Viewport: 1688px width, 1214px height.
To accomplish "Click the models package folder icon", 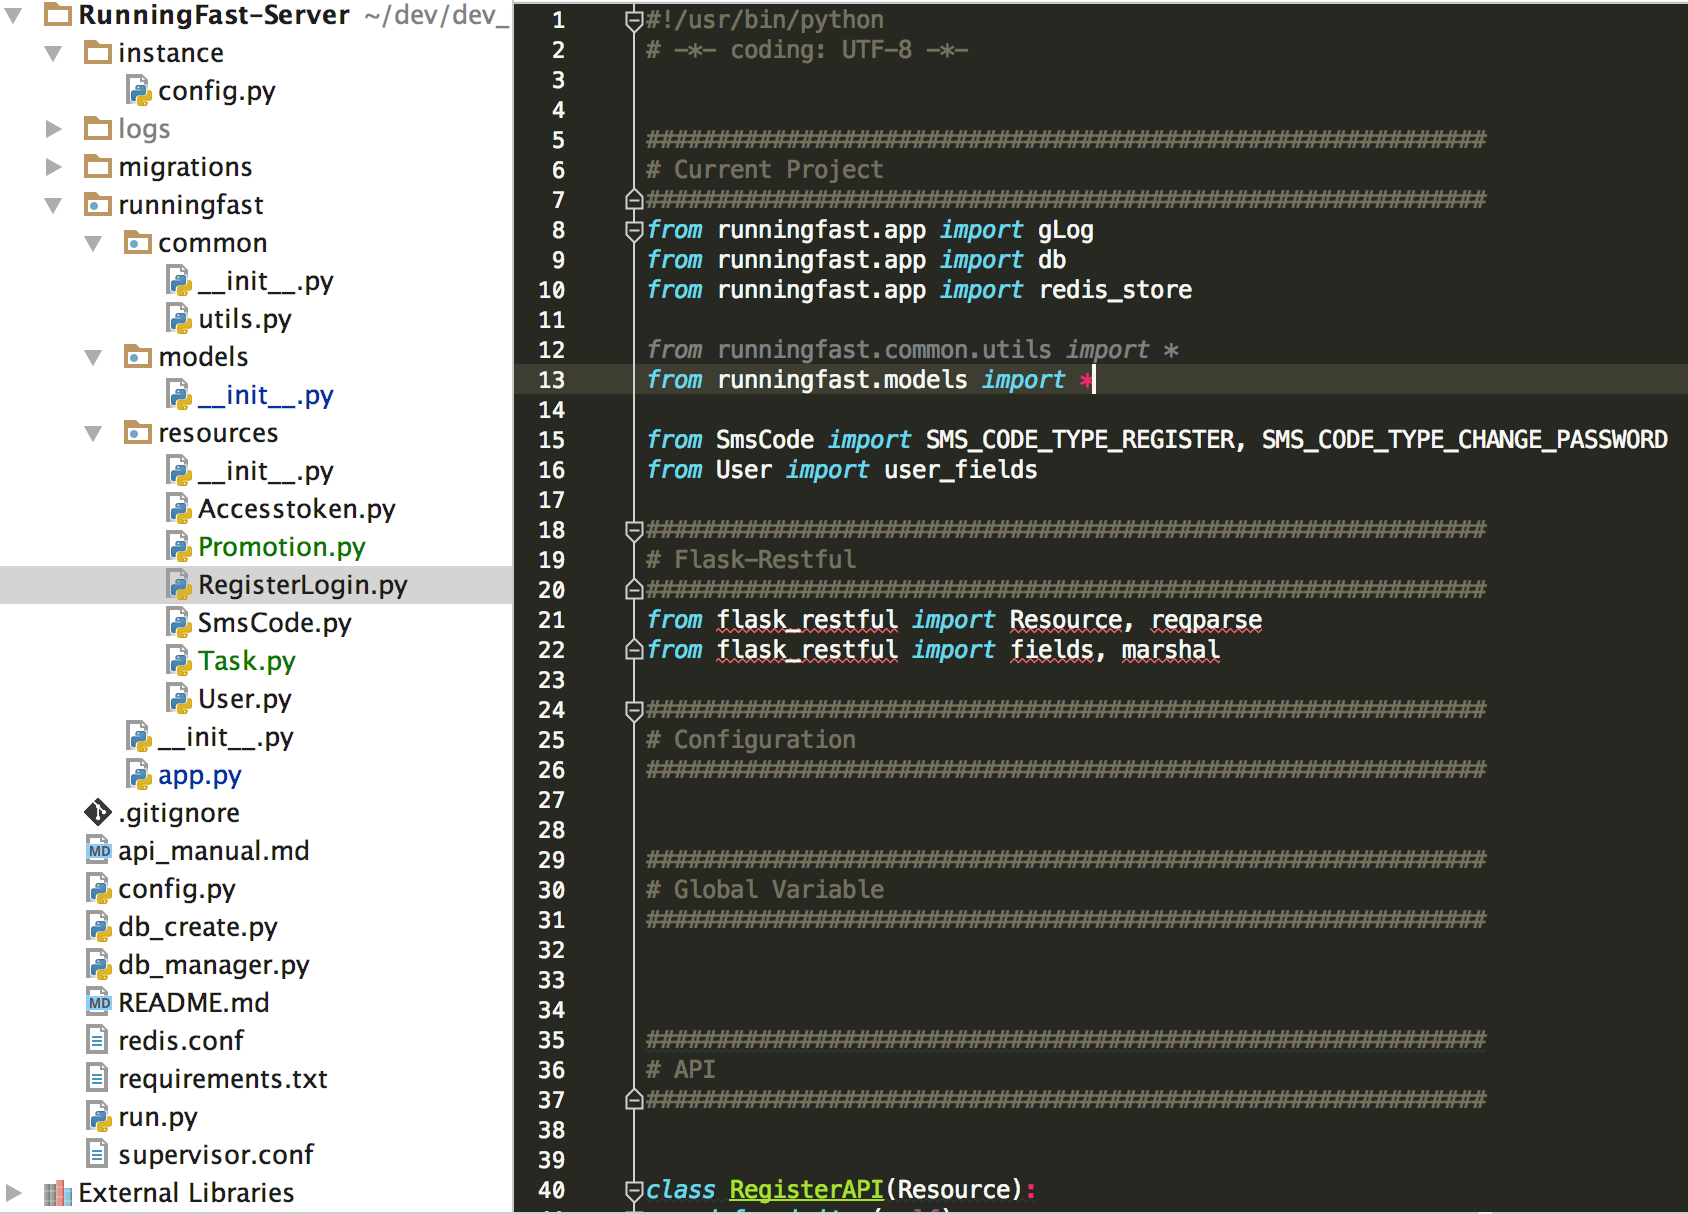I will [138, 356].
